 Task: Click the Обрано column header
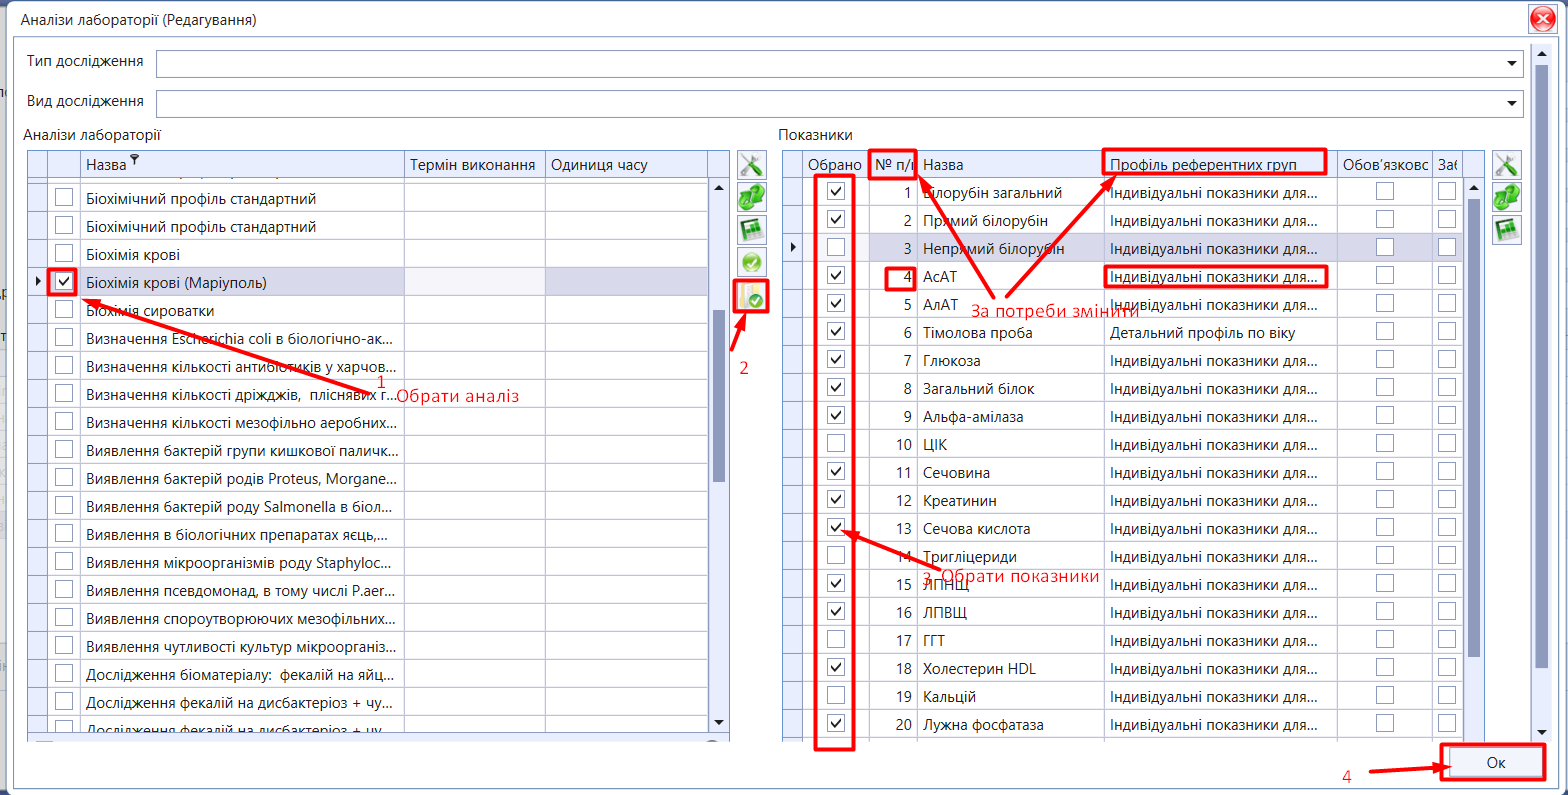[x=835, y=165]
